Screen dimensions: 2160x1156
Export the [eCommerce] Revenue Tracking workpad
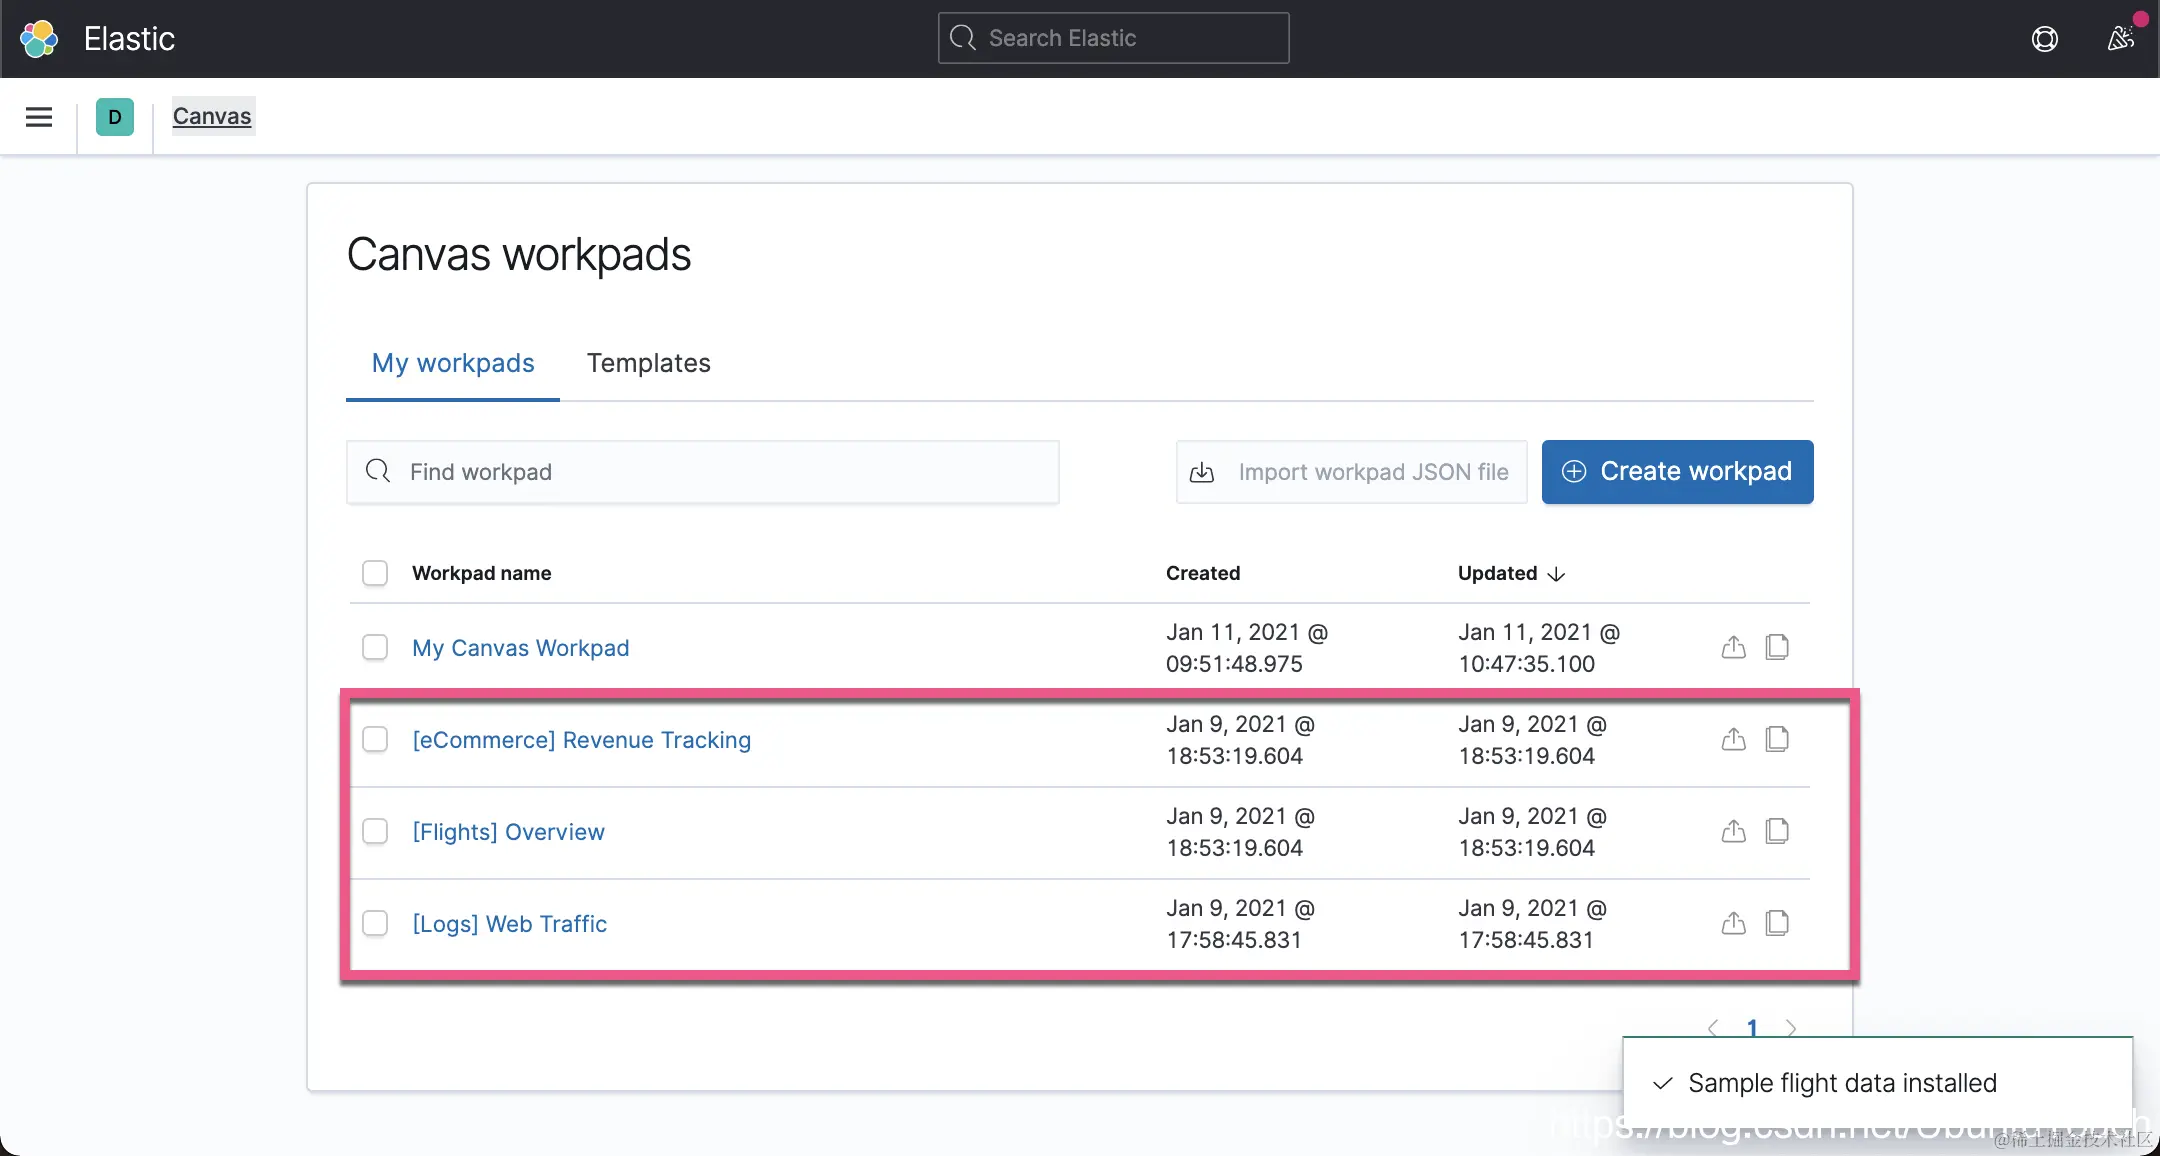1733,740
